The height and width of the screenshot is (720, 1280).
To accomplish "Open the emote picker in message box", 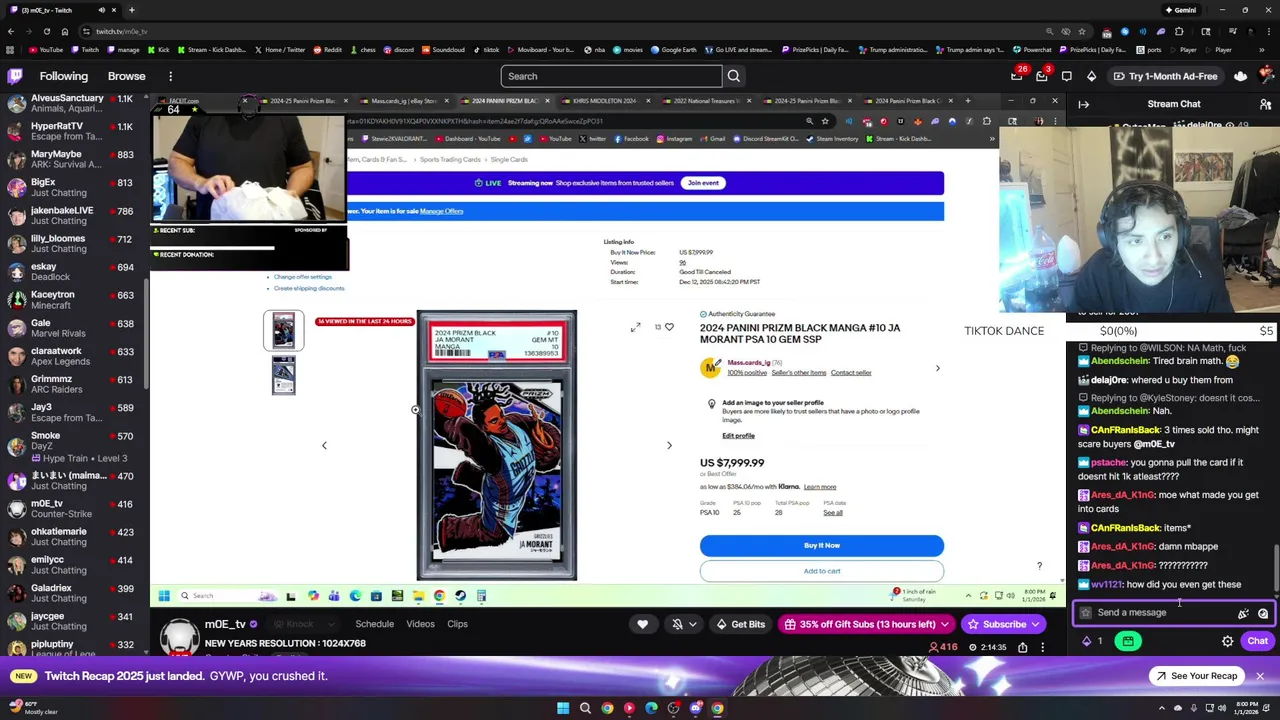I will [x=1263, y=613].
